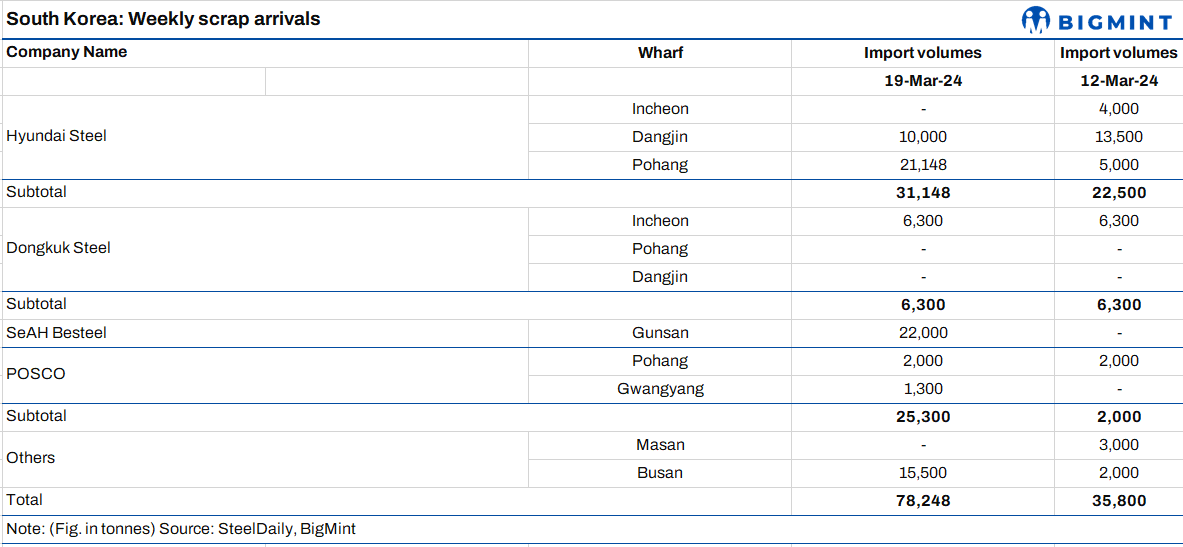Image resolution: width=1183 pixels, height=547 pixels.
Task: Select the 78,248 total volume cell
Action: [923, 501]
